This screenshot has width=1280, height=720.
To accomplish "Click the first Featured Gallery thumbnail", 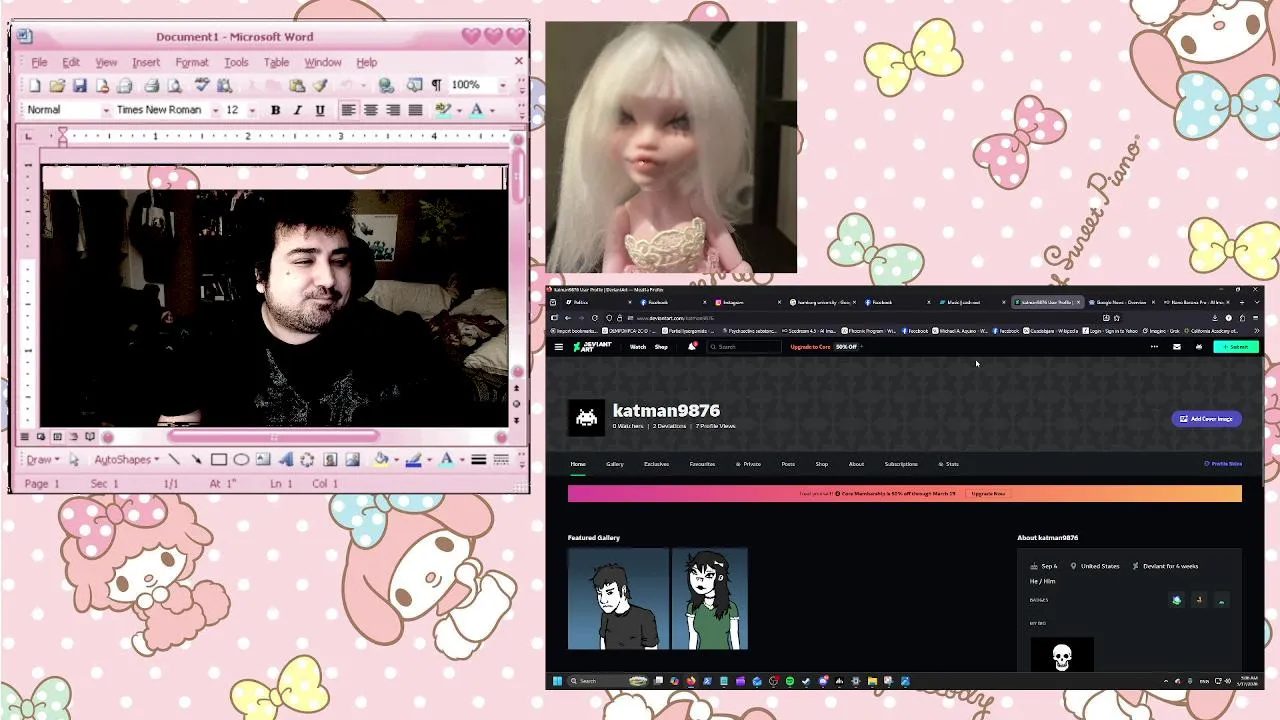I will click(x=618, y=599).
